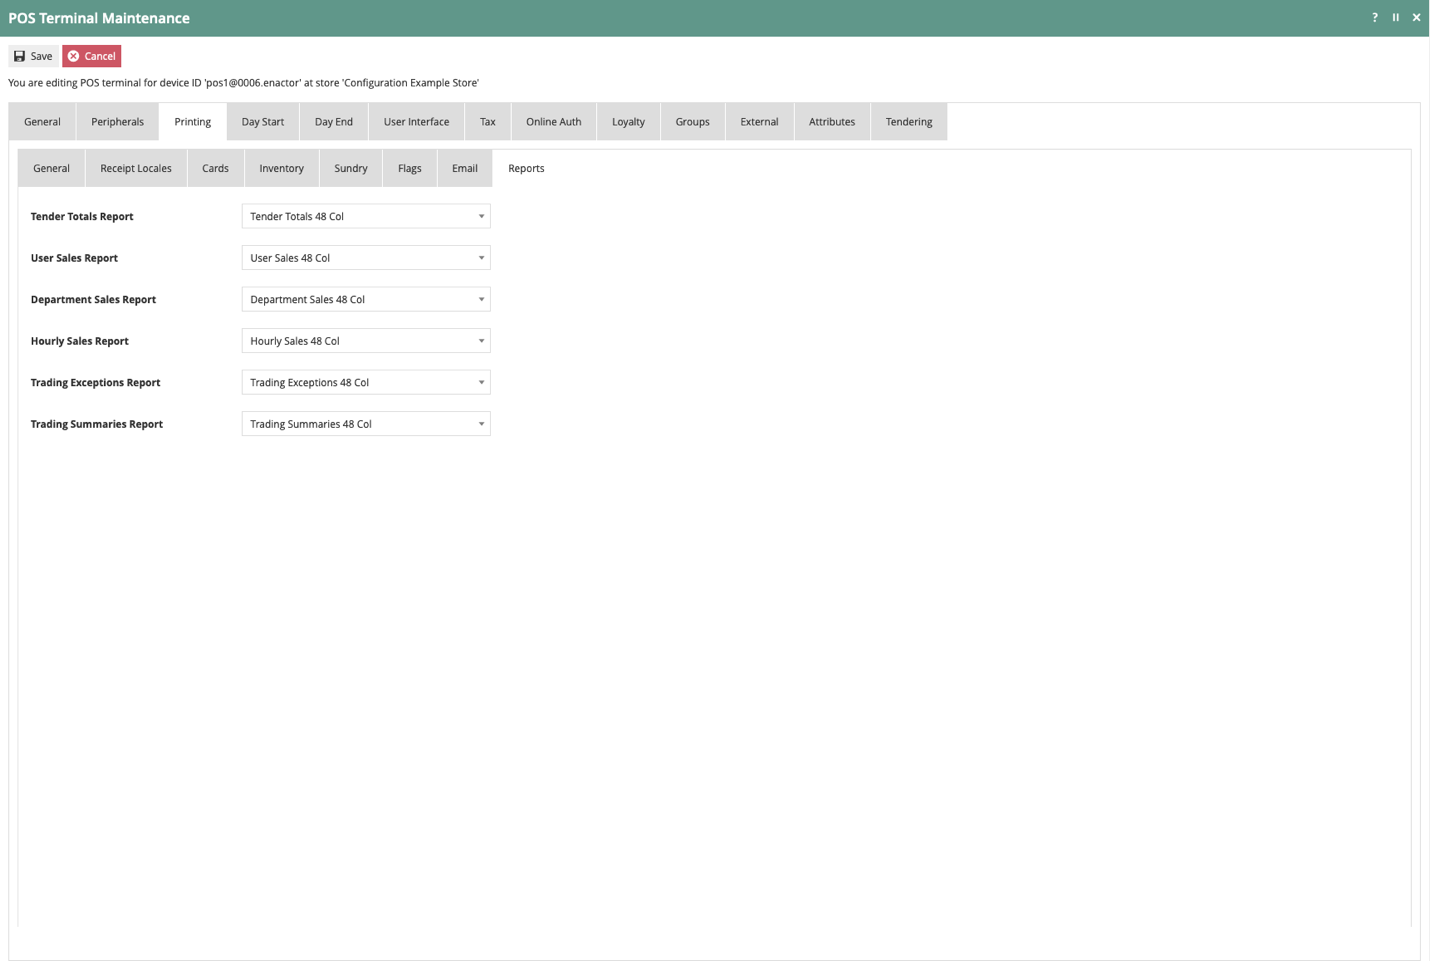Image resolution: width=1430 pixels, height=961 pixels.
Task: Open the Hourly Sales Report dropdown
Action: click(366, 341)
